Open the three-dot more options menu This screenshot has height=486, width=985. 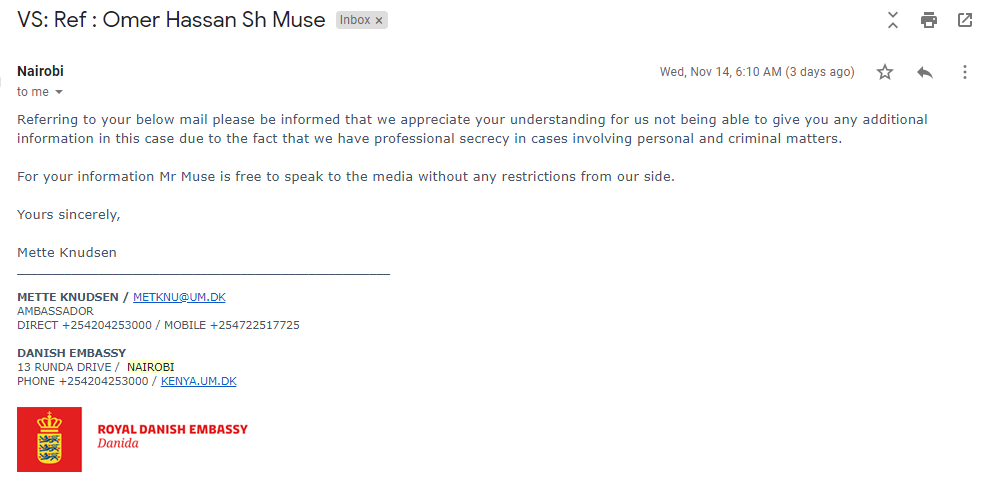[x=965, y=72]
